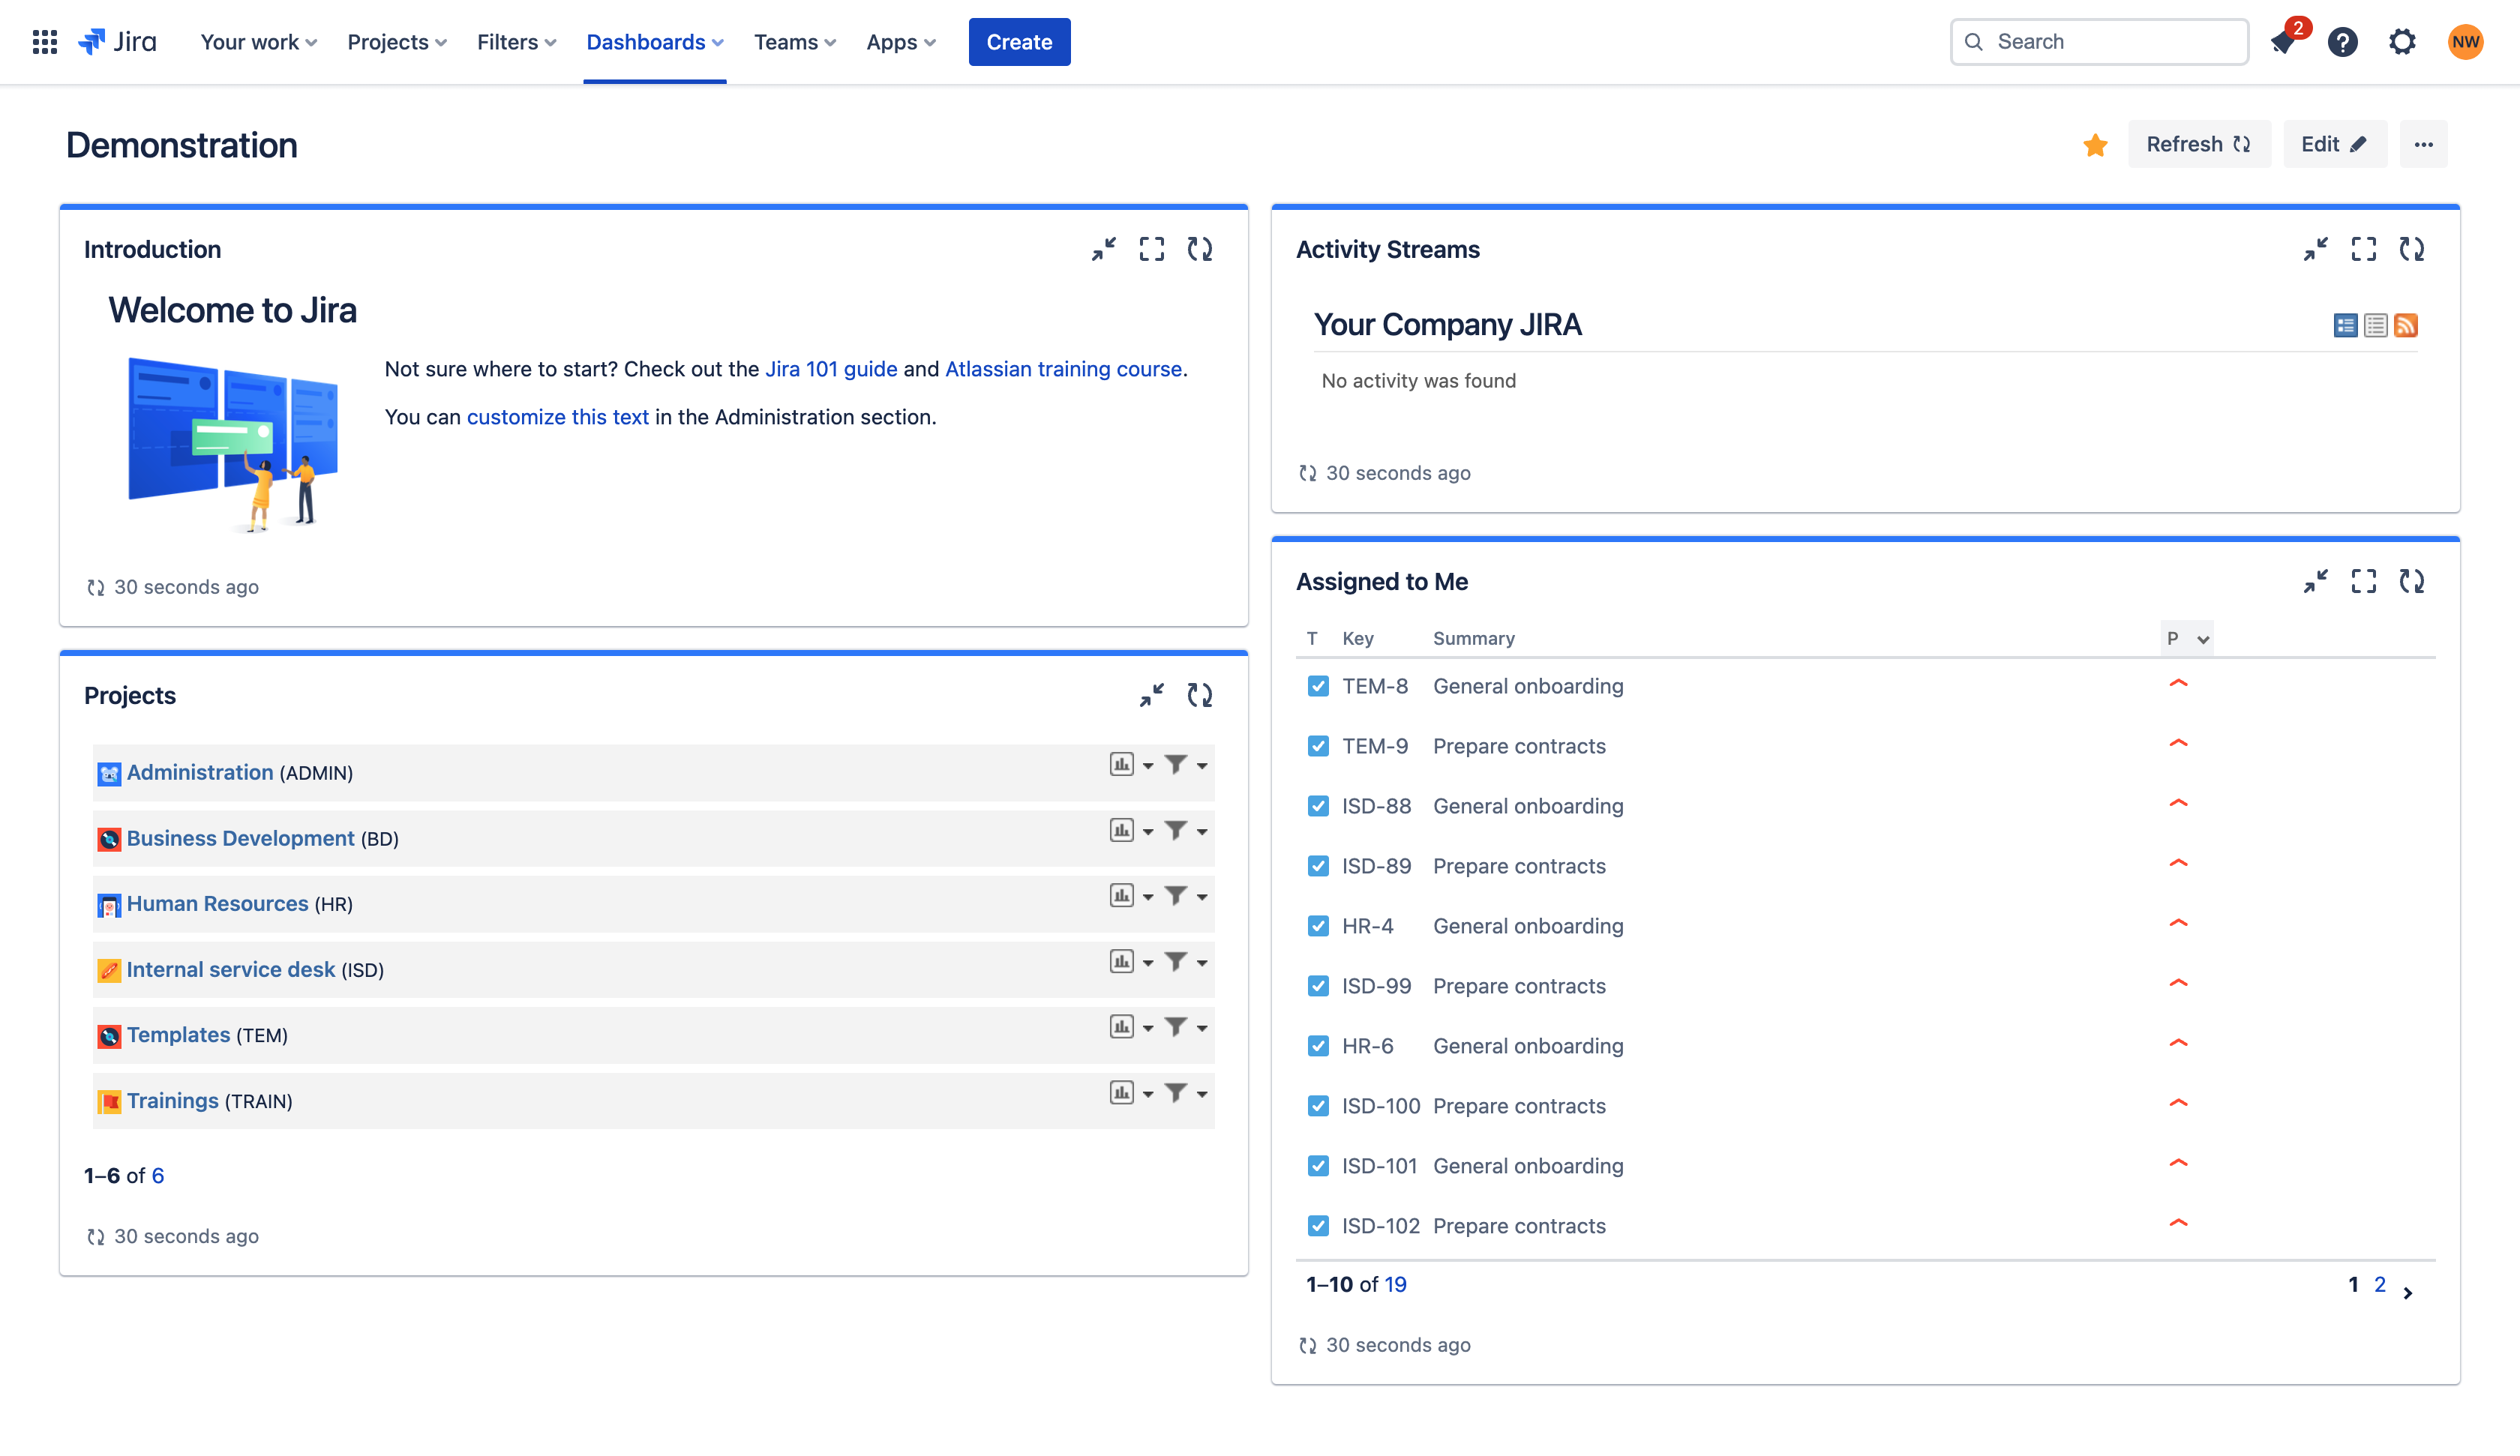
Task: Open the help question mark icon
Action: 2342,42
